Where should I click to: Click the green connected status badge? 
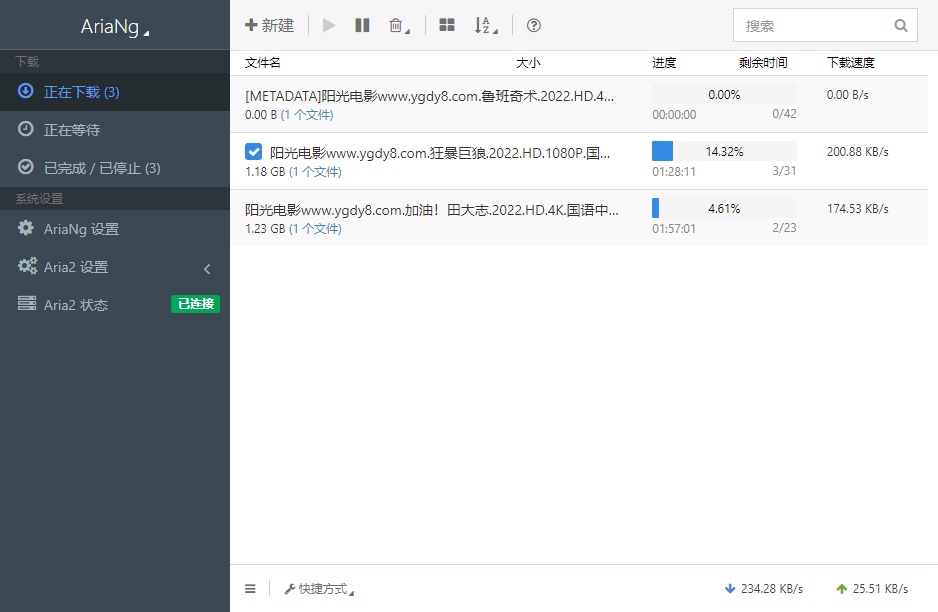tap(196, 304)
